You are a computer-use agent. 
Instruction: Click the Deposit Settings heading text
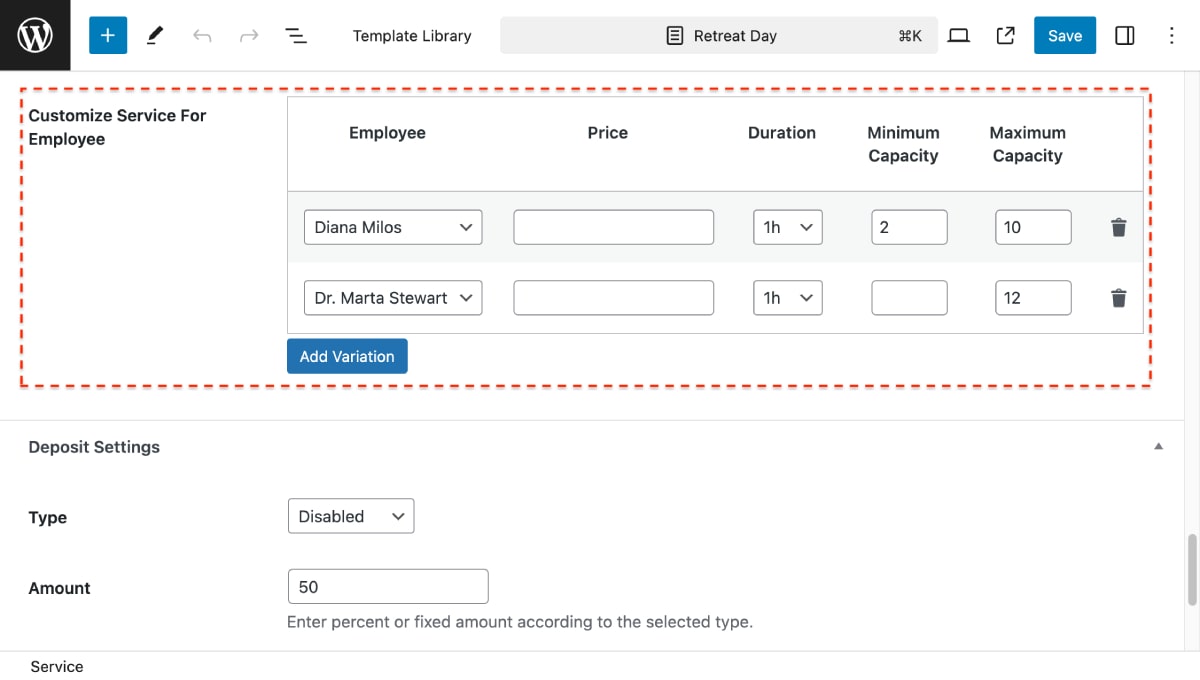94,447
